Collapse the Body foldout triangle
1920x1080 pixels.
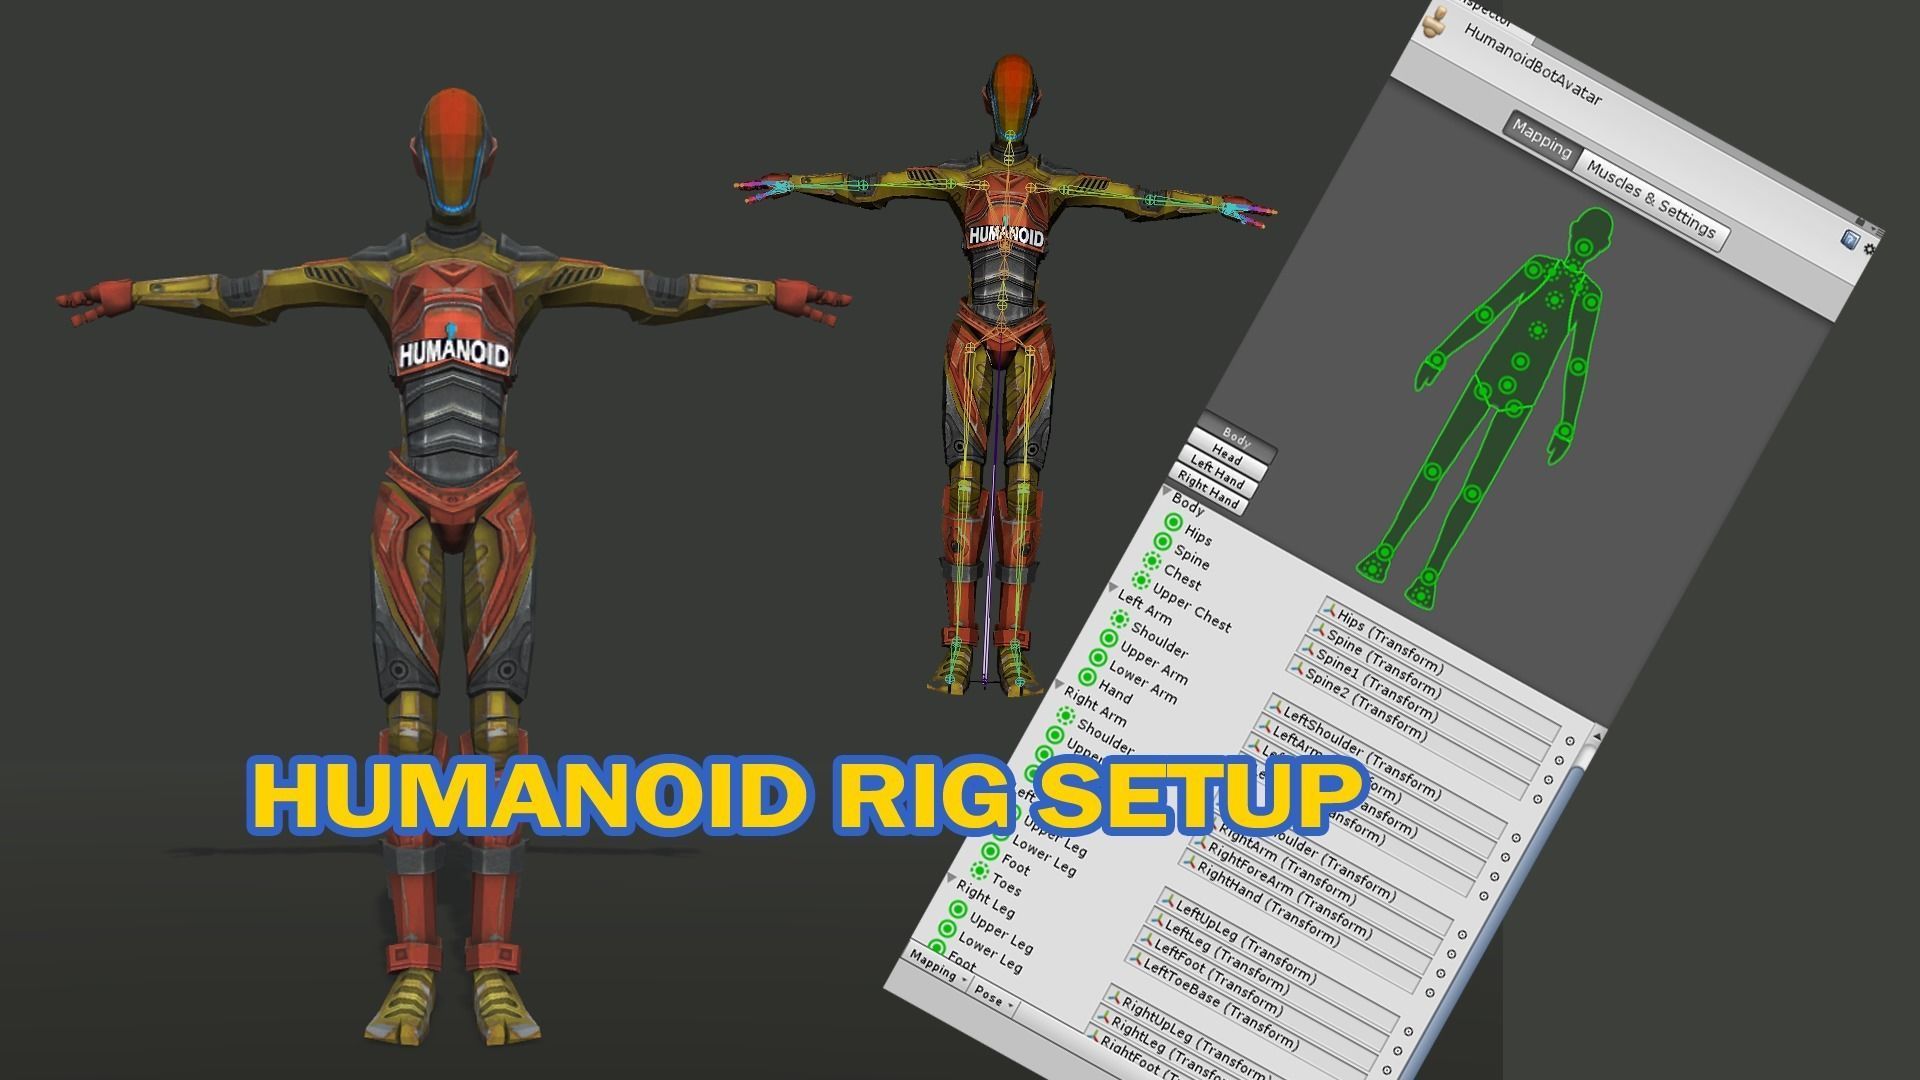point(1167,489)
